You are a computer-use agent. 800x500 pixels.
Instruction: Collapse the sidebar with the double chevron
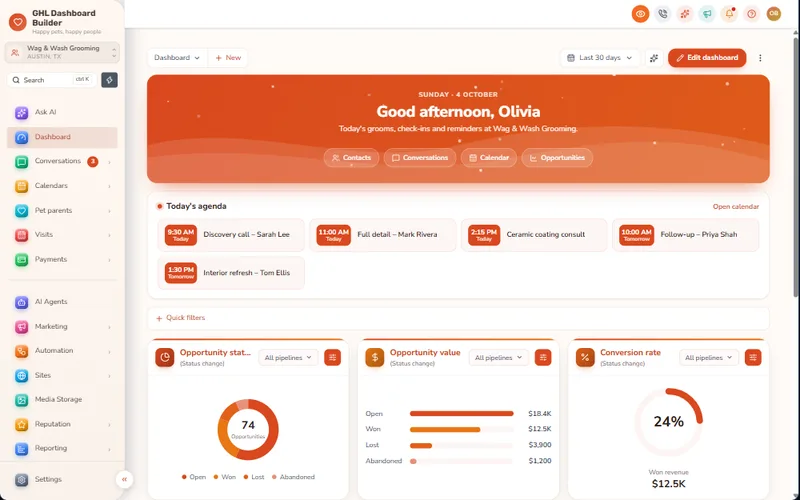point(124,480)
